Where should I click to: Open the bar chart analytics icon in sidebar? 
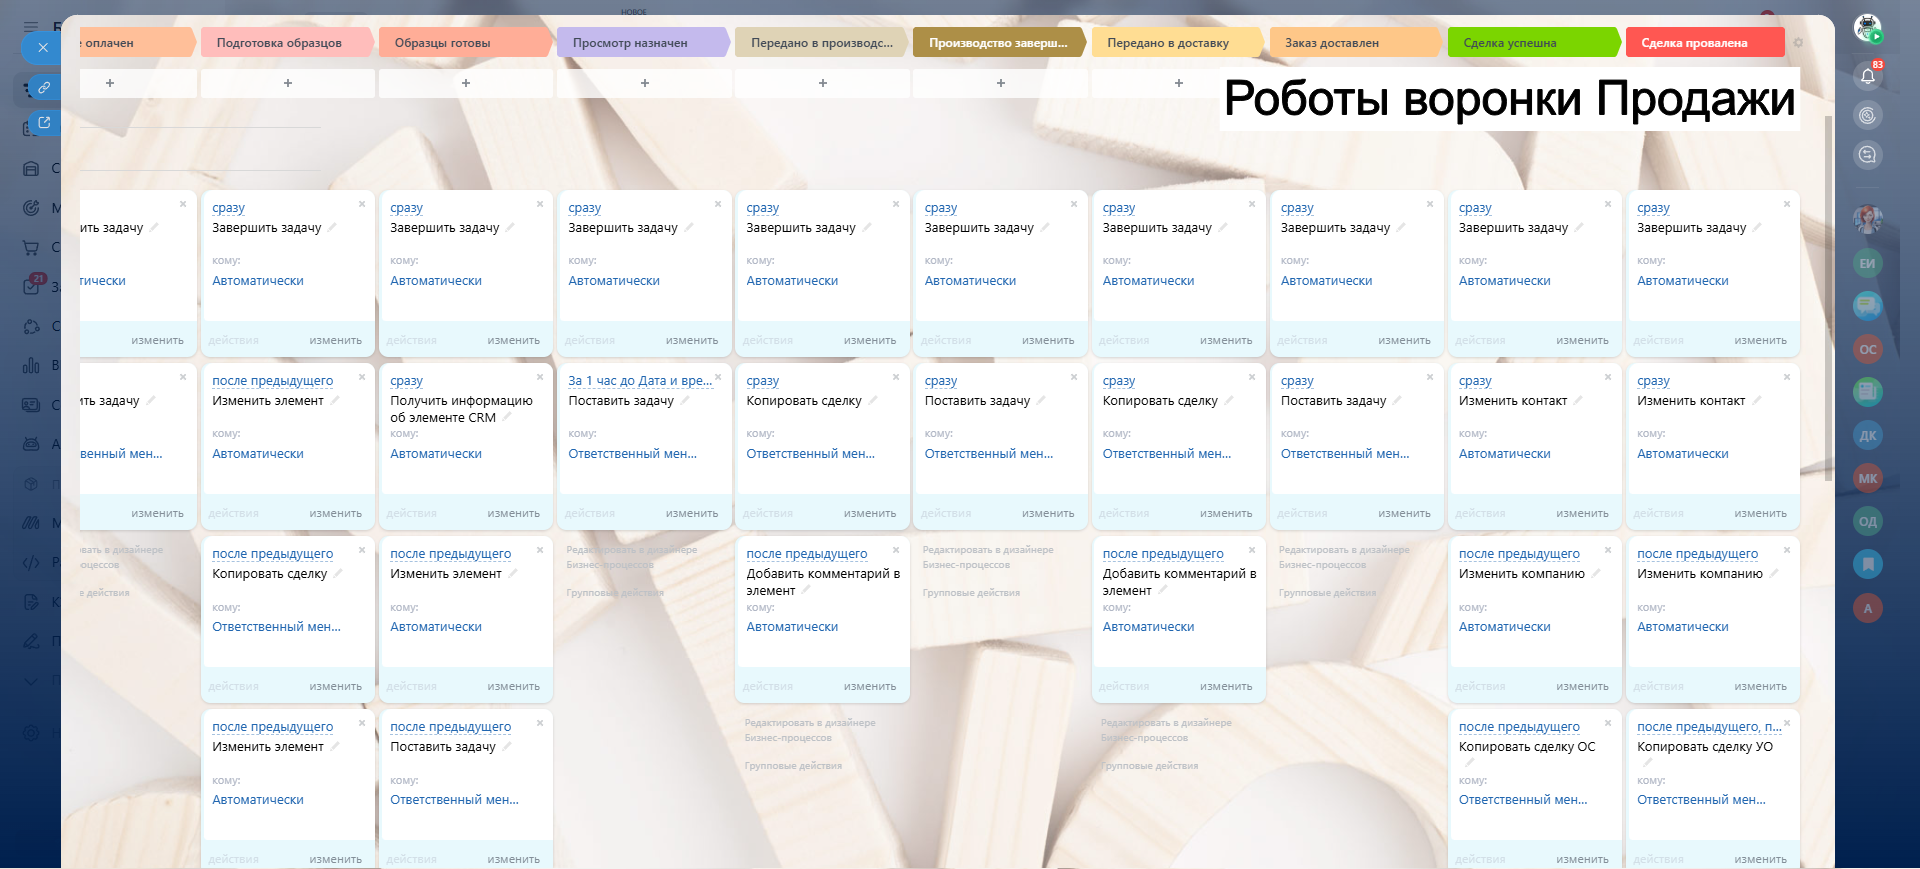coord(31,365)
